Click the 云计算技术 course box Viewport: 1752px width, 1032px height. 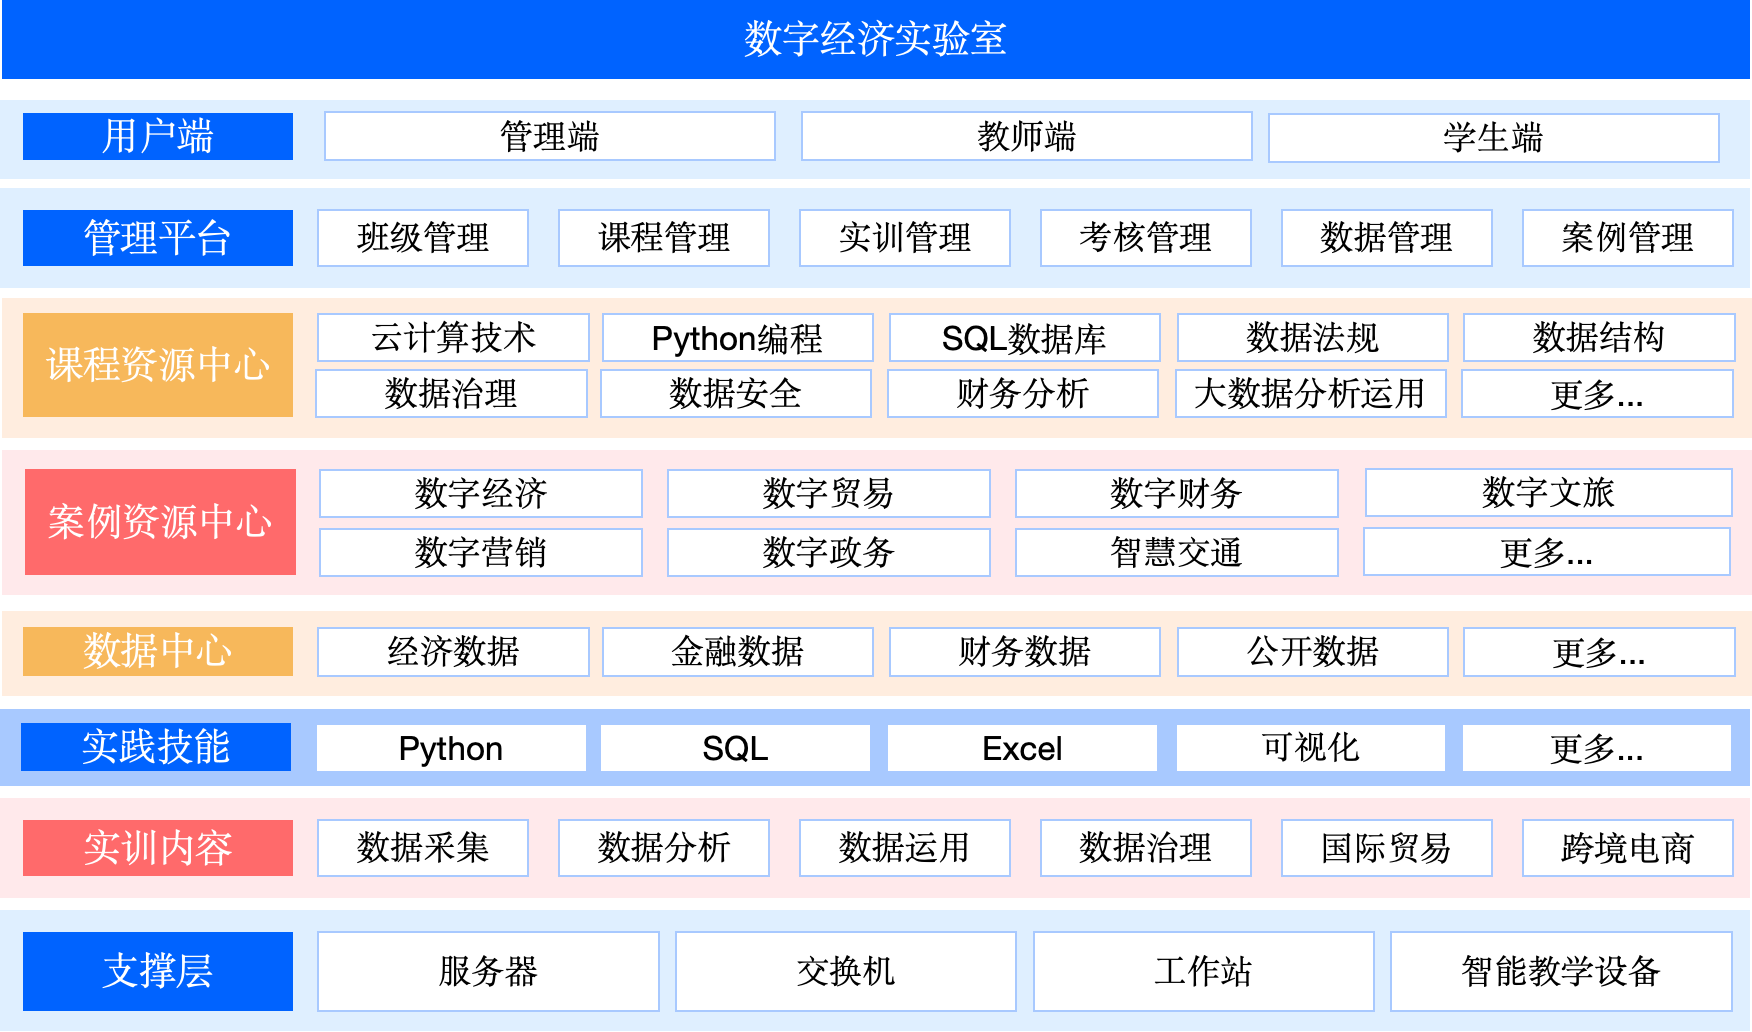[453, 338]
